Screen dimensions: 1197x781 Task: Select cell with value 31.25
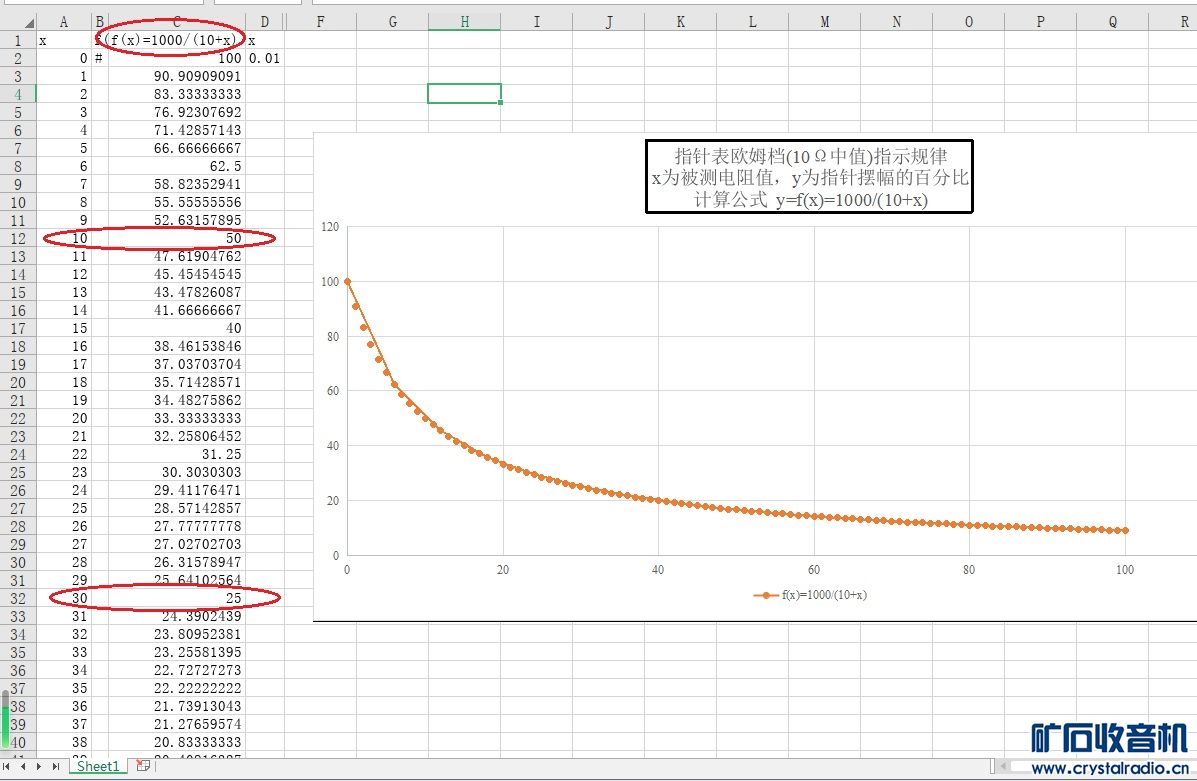(x=176, y=454)
